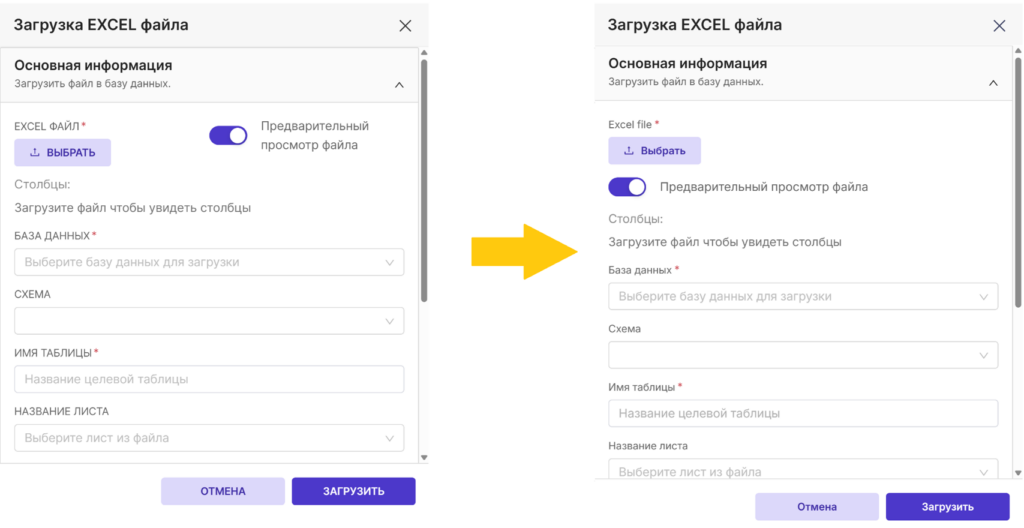Viewport: 1024px width, 528px height.
Task: Click 'Загрузите файл чтобы увидеть столбцы' text in right dialog
Action: pyautogui.click(x=725, y=242)
